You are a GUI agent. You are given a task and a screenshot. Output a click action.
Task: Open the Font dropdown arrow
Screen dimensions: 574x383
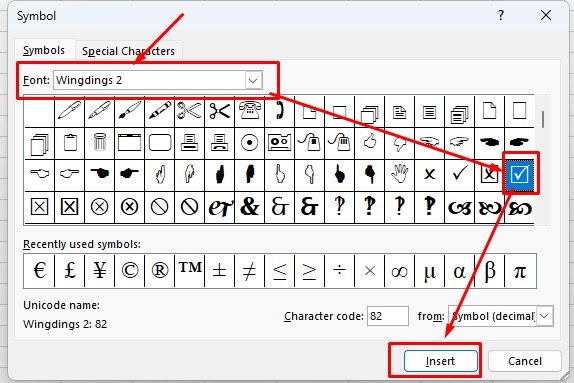(x=253, y=80)
